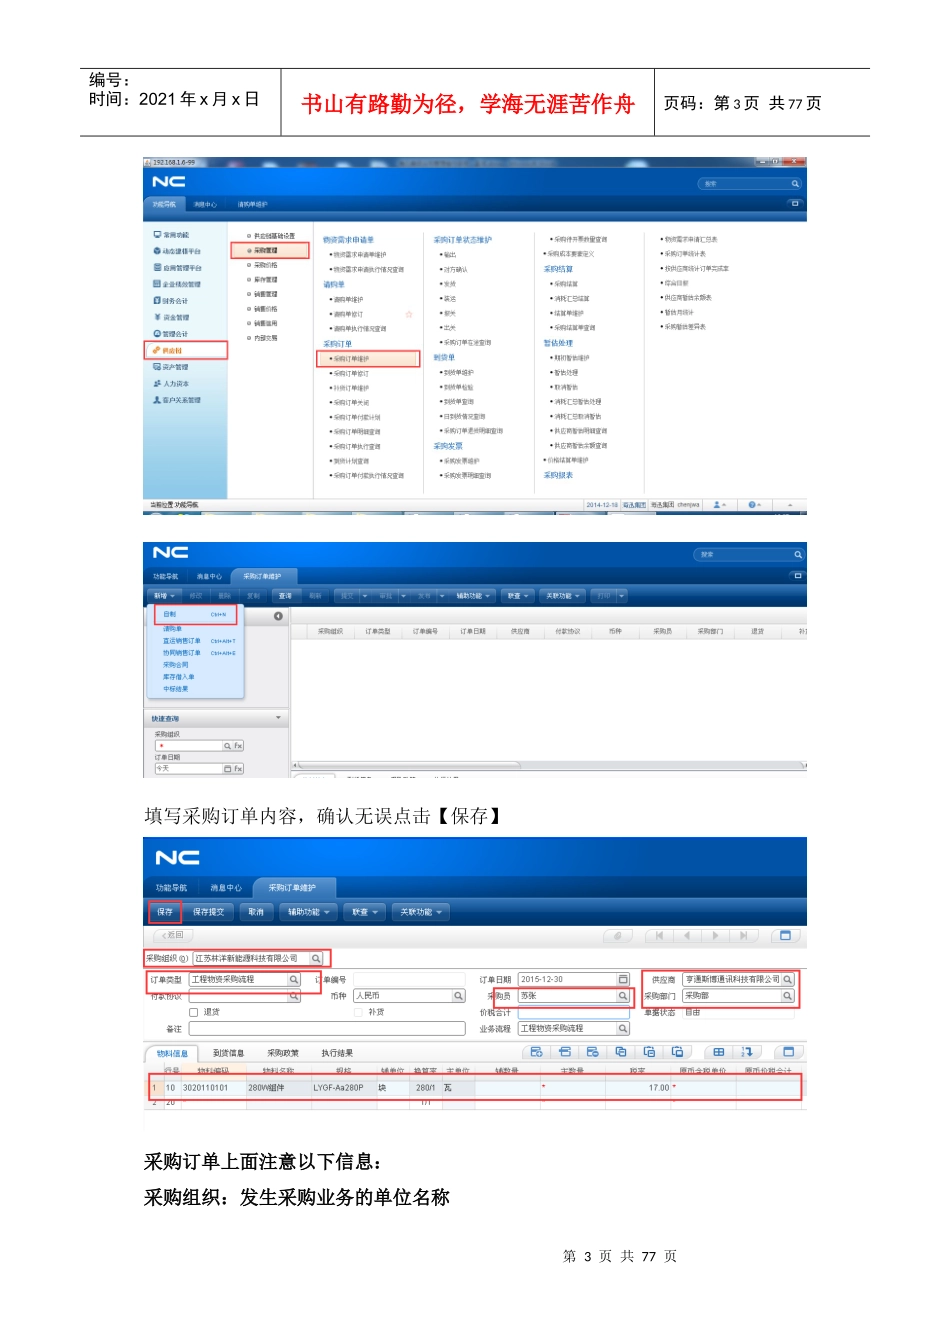The width and height of the screenshot is (950, 1344).
Task: Tick the 补货 checkbox
Action: [358, 1012]
